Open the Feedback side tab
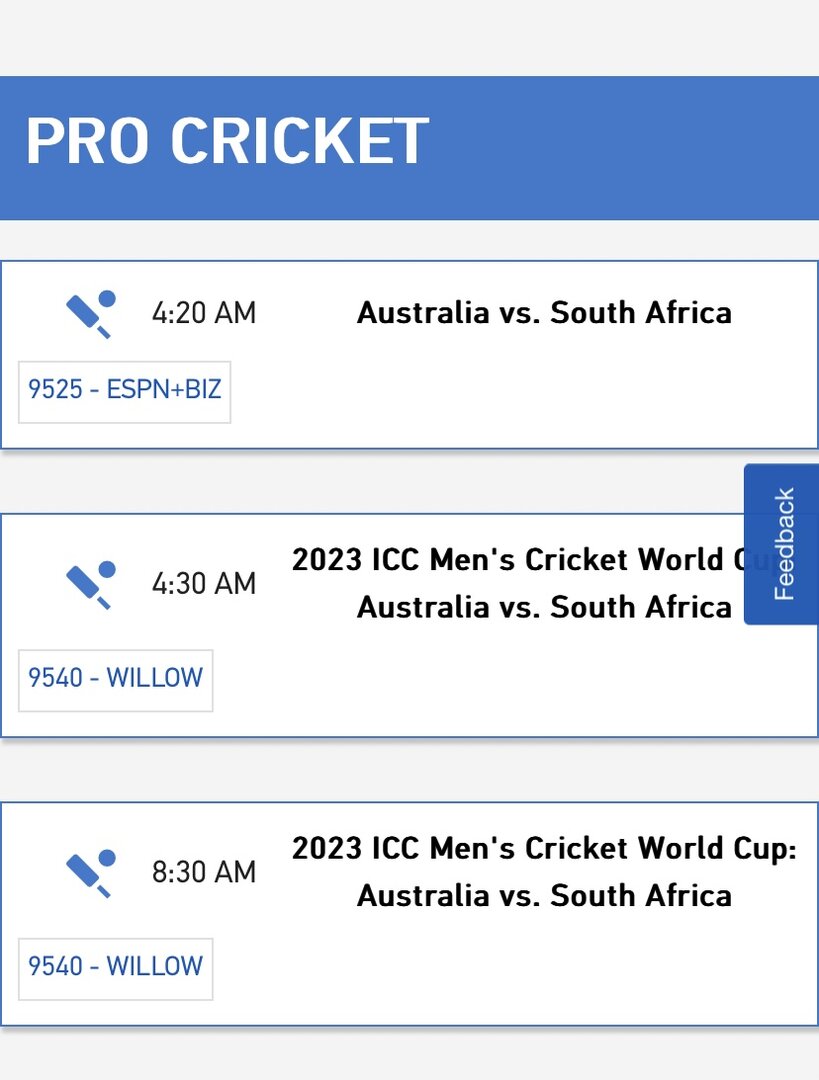 pyautogui.click(x=782, y=544)
